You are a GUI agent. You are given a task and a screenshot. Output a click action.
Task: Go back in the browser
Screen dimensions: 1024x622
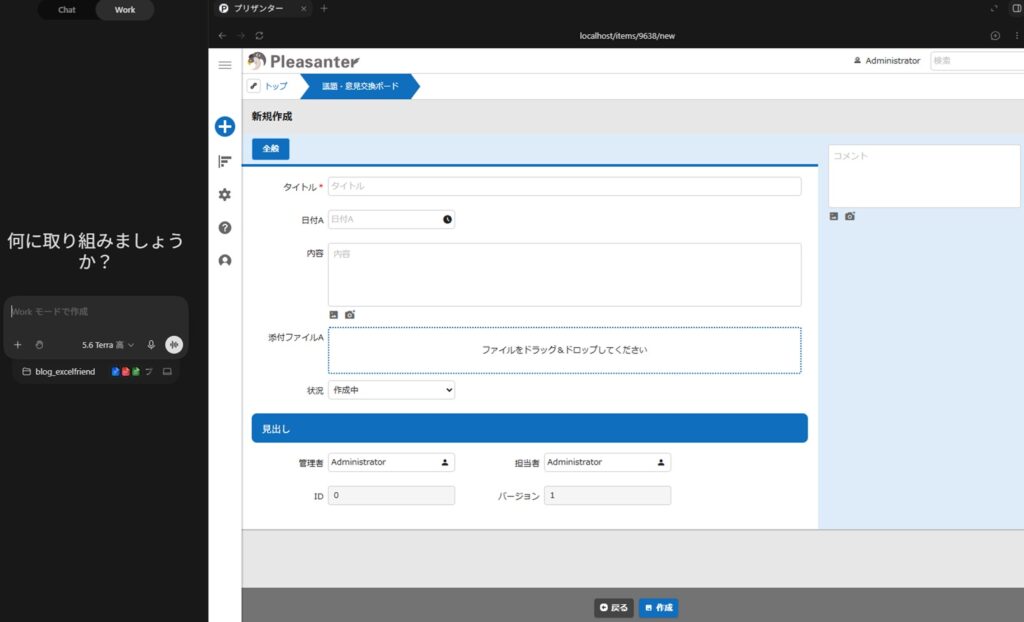(x=222, y=35)
